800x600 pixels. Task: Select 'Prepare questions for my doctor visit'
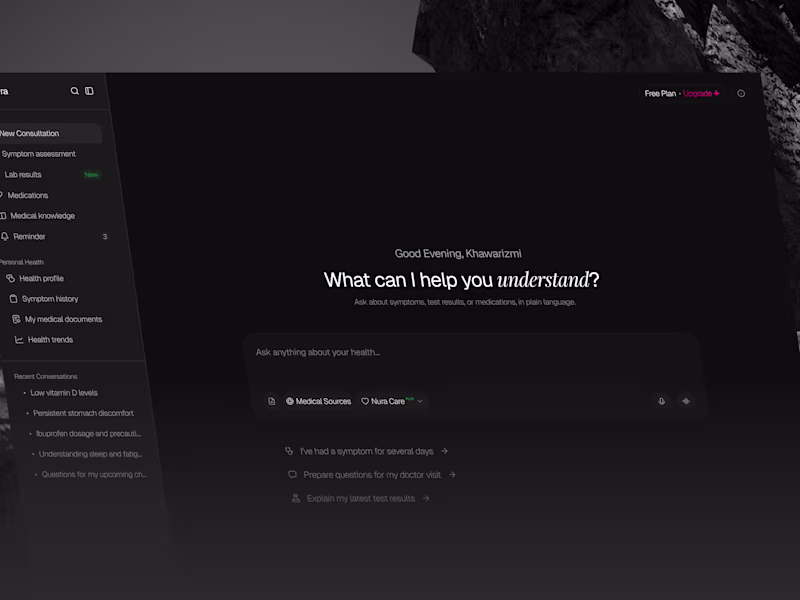(372, 474)
